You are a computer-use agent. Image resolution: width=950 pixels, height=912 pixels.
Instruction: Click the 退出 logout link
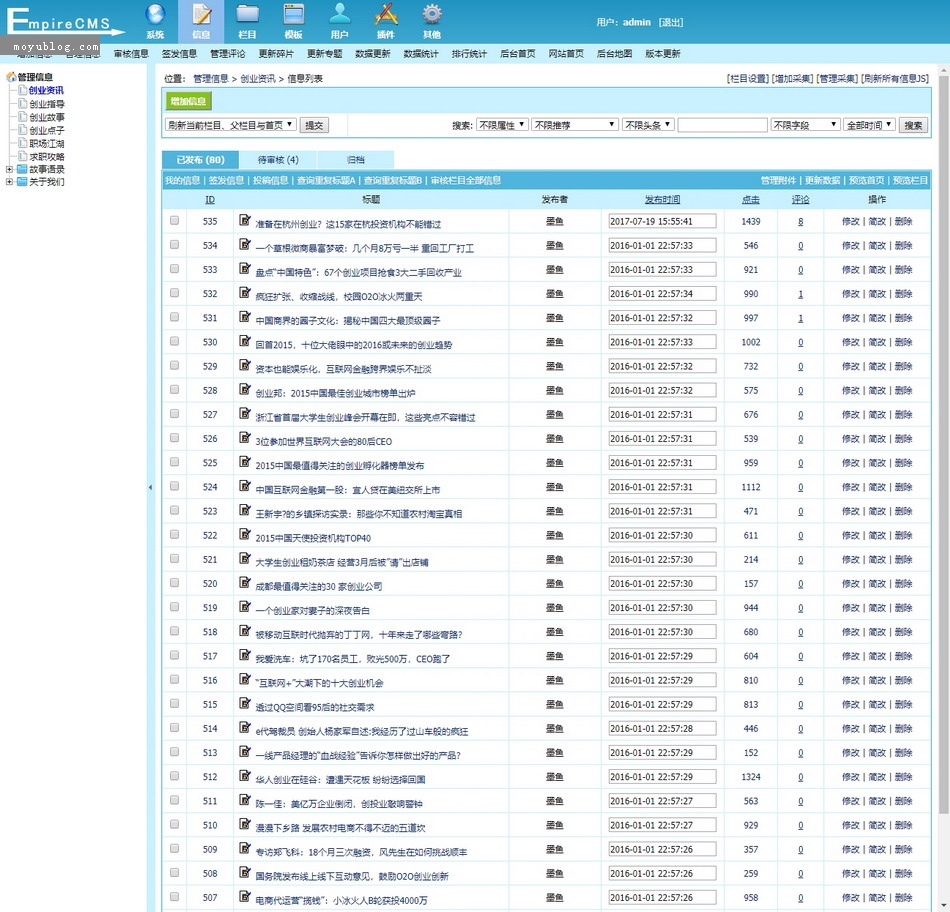point(671,22)
